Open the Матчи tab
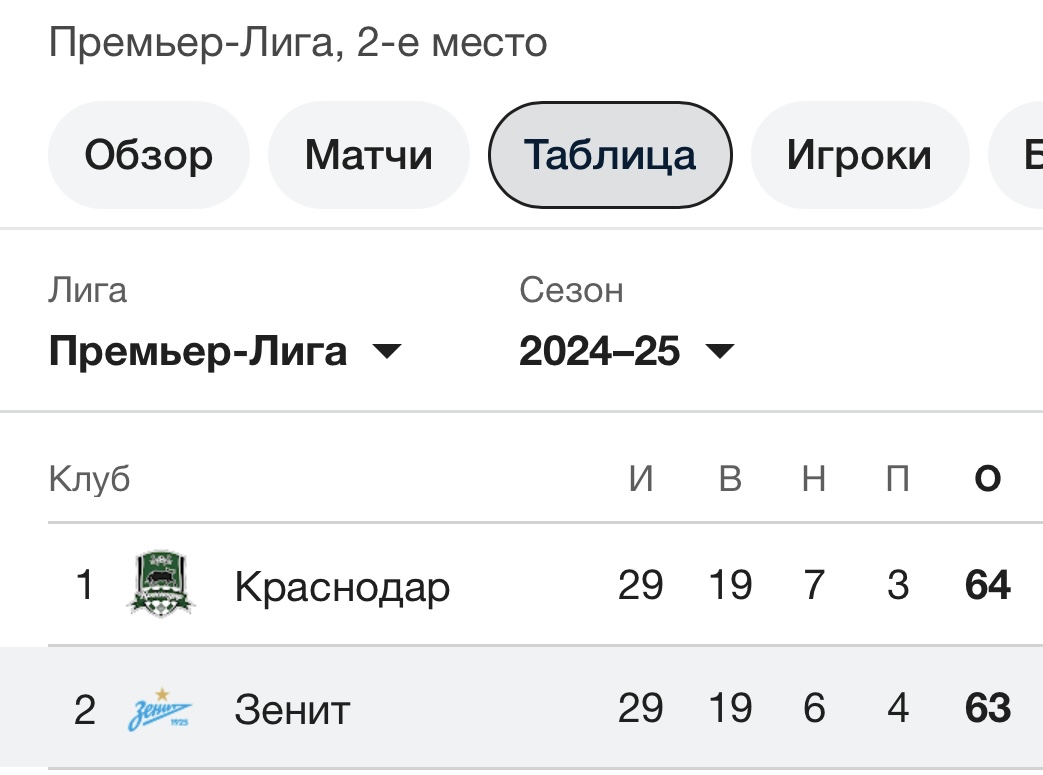This screenshot has height=775, width=1043. coord(368,154)
